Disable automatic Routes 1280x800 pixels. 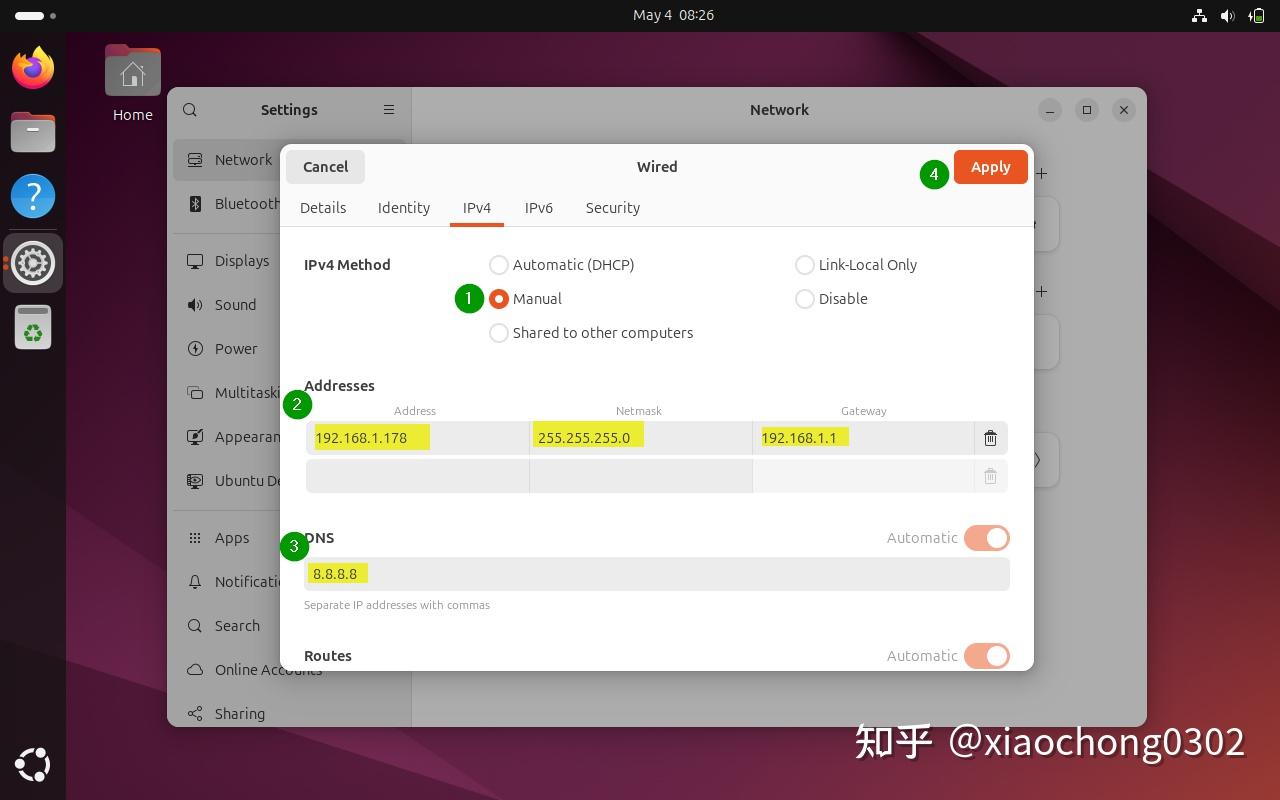[x=986, y=655]
